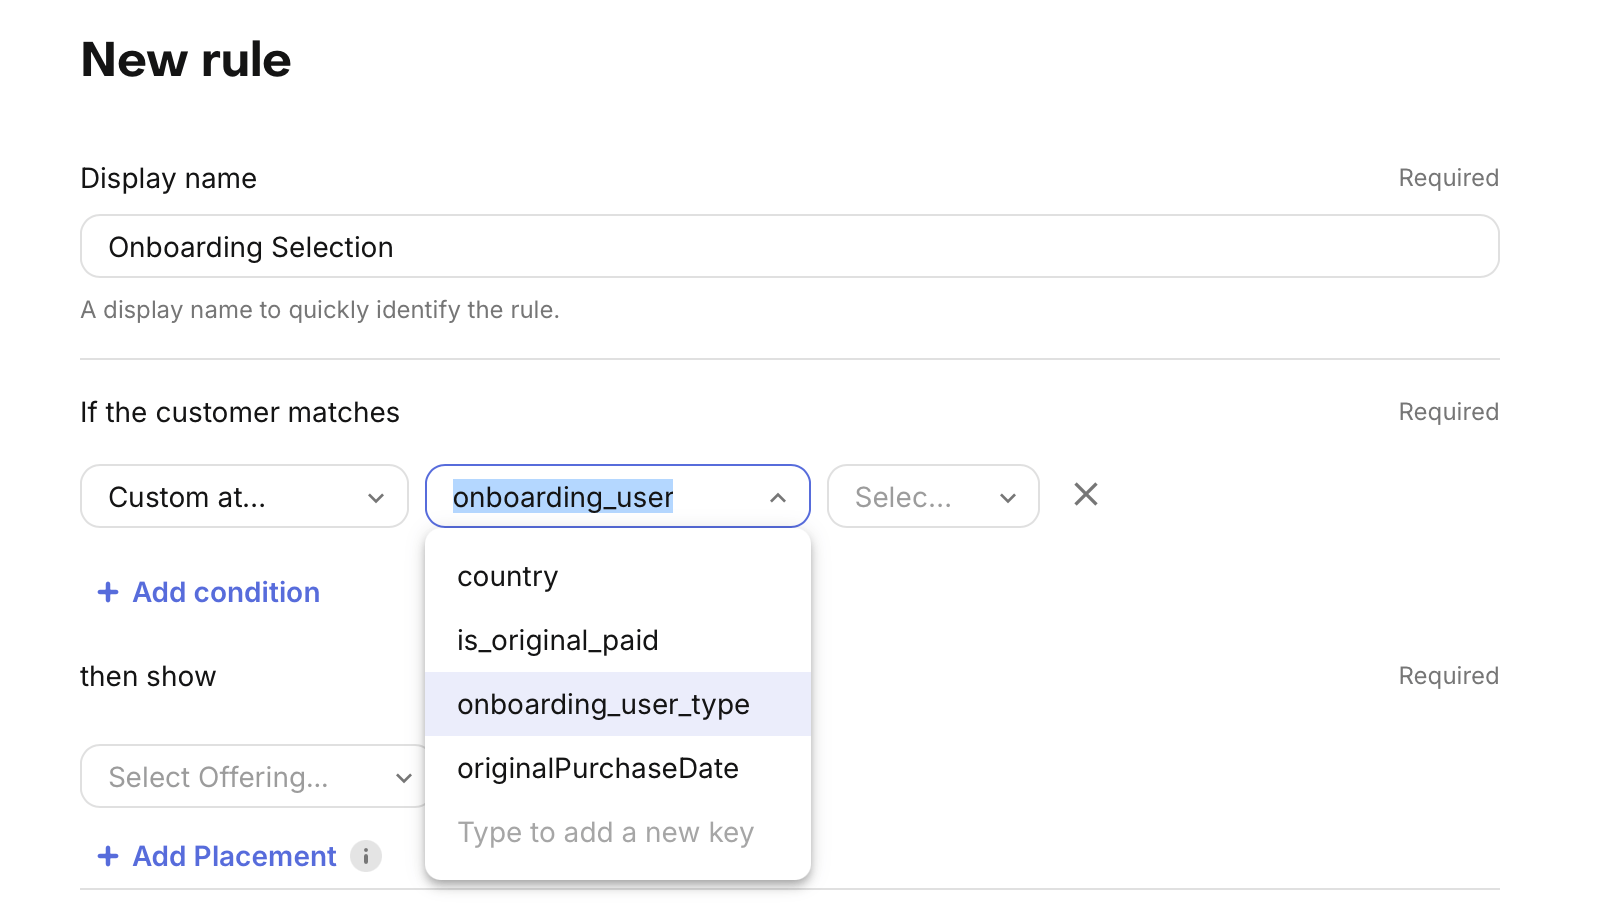Remove the condition with the X icon
Screen dimensions: 1604x920
pos(1085,495)
